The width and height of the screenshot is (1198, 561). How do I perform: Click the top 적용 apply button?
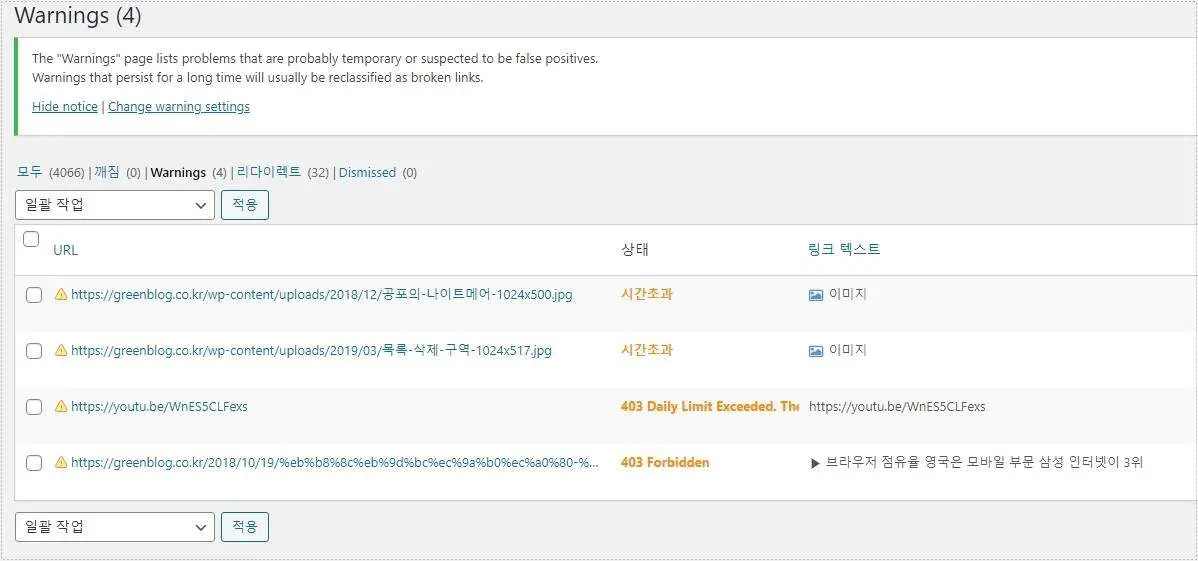[244, 205]
